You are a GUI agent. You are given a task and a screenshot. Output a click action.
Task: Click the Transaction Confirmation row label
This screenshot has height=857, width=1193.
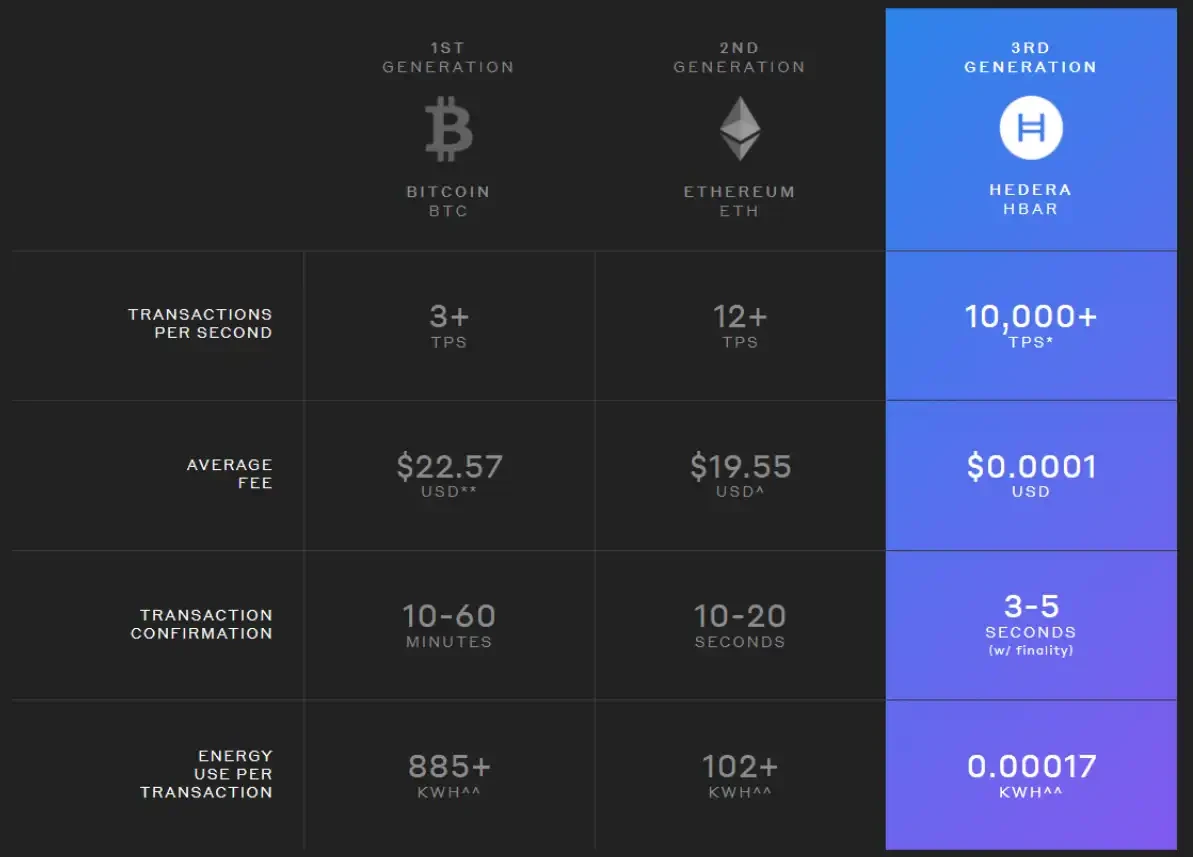(x=202, y=624)
